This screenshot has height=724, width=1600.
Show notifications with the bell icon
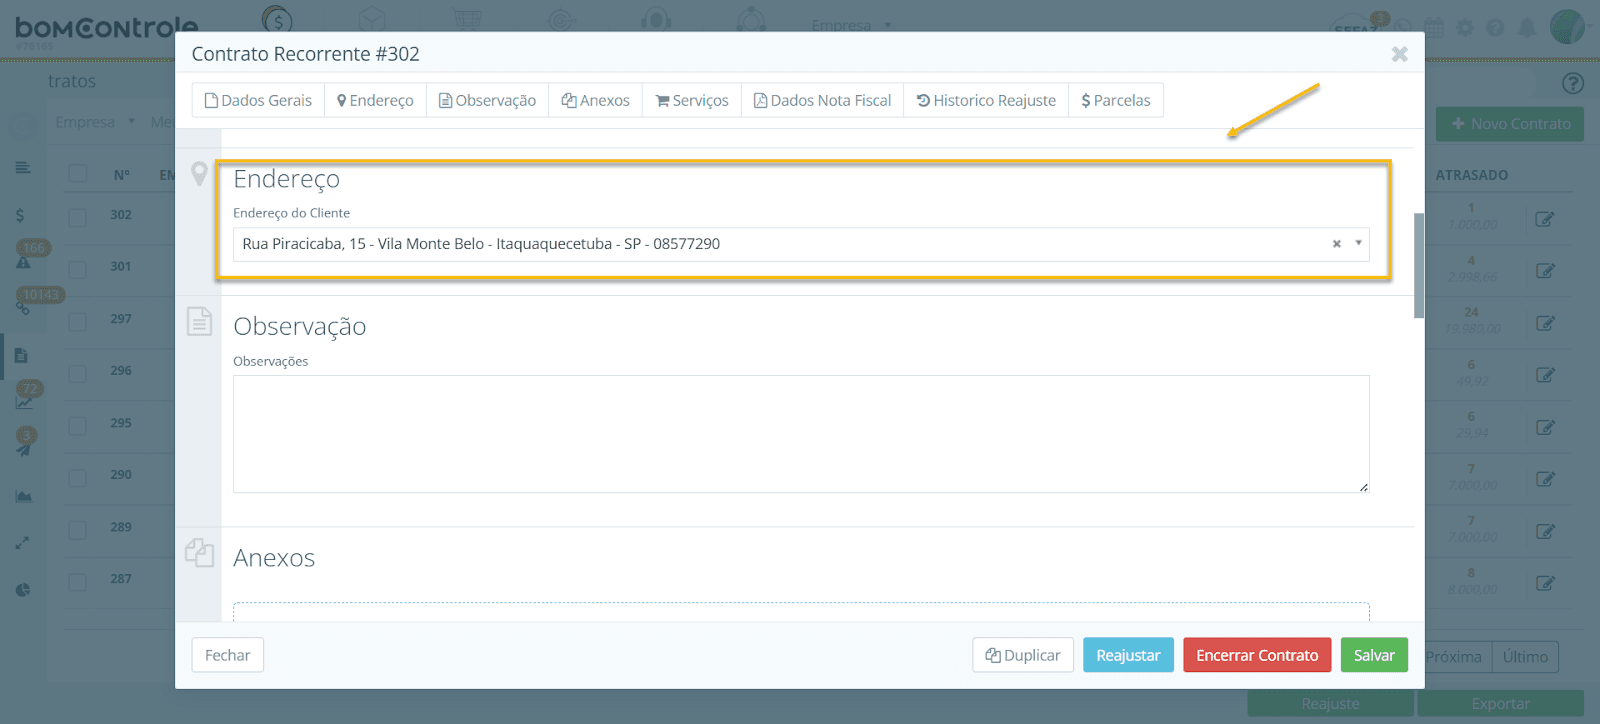(1527, 28)
